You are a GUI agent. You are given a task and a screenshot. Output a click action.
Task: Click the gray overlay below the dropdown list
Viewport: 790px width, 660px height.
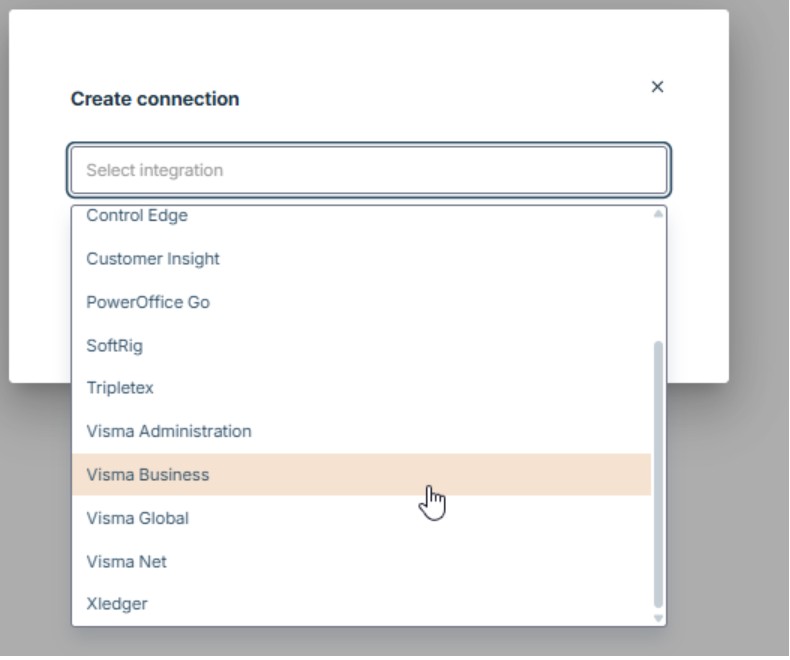[x=368, y=643]
